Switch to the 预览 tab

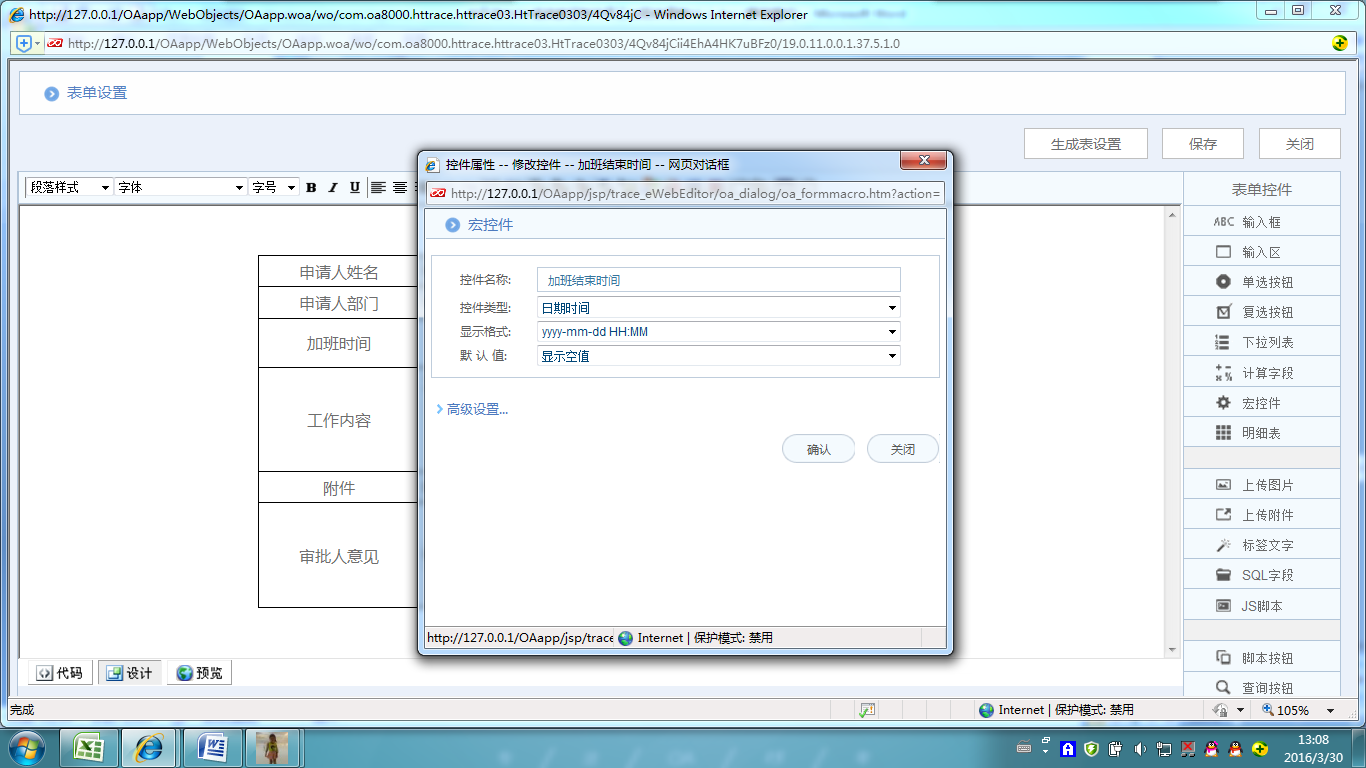199,672
